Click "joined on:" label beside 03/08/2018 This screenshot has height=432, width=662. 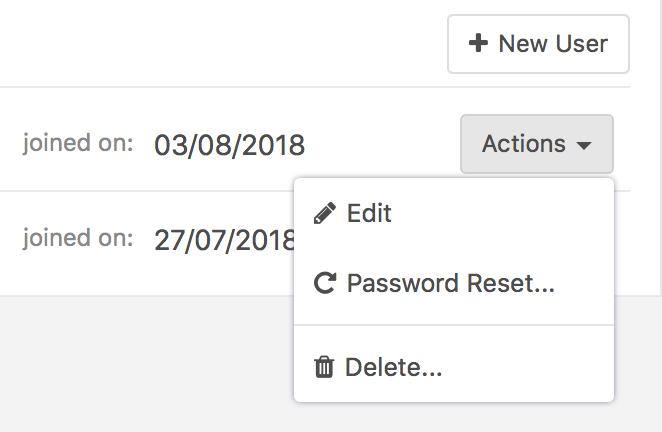pos(78,143)
